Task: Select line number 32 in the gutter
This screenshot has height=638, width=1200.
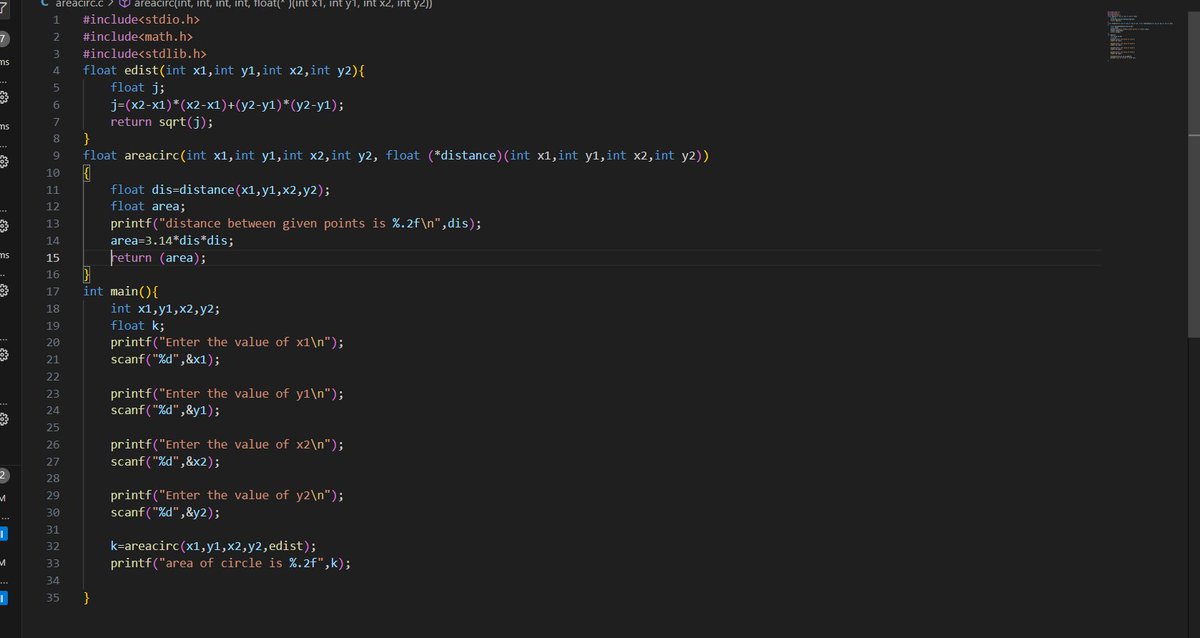Action: tap(54, 546)
